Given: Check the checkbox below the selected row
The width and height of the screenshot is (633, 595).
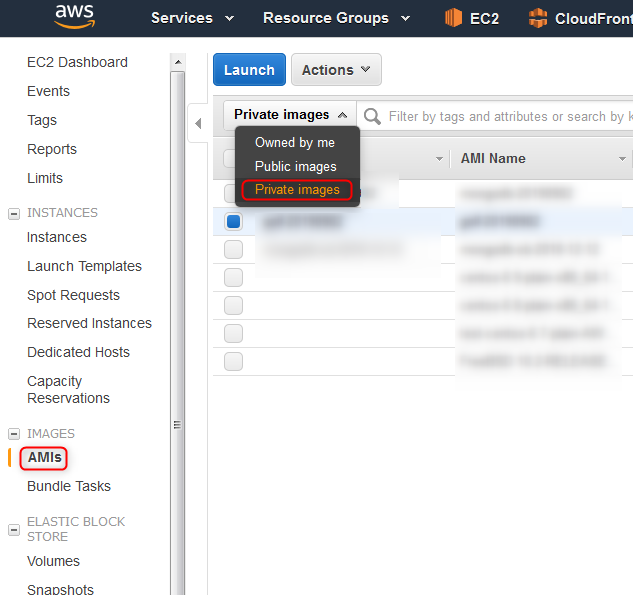Looking at the screenshot, I should pos(233,249).
